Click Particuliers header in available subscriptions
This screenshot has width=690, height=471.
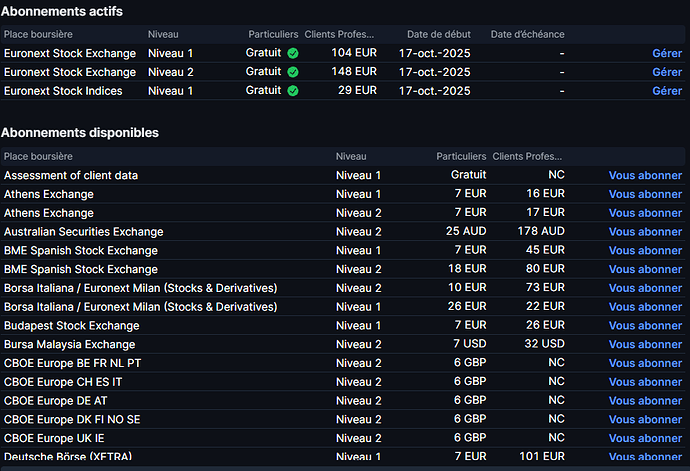point(461,156)
